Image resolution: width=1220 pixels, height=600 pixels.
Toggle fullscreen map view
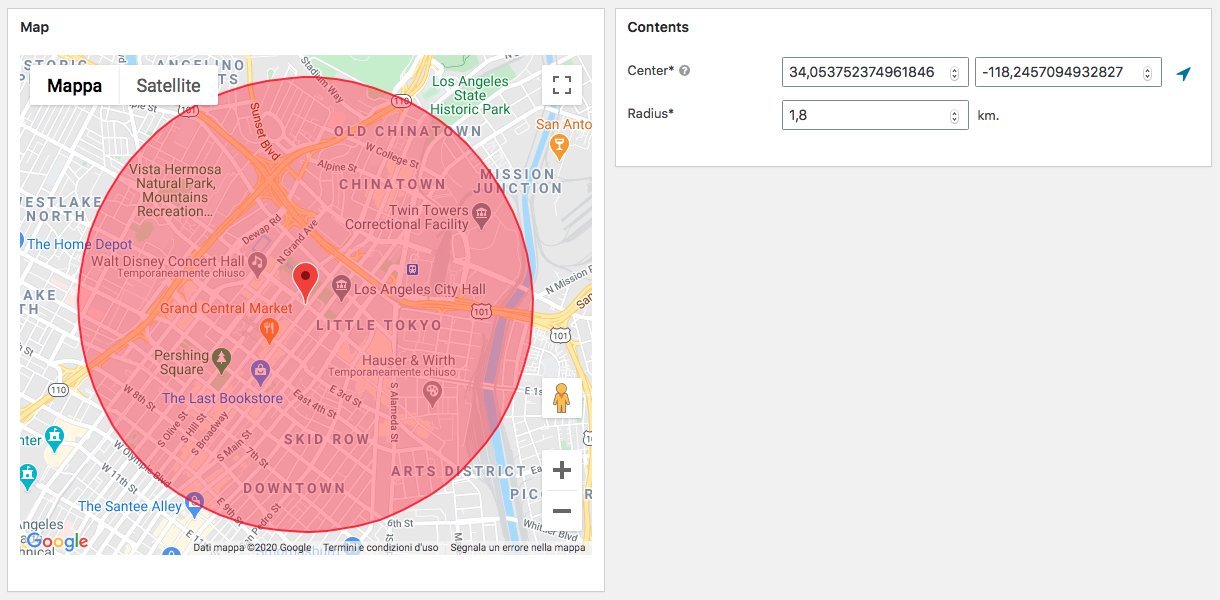point(562,85)
